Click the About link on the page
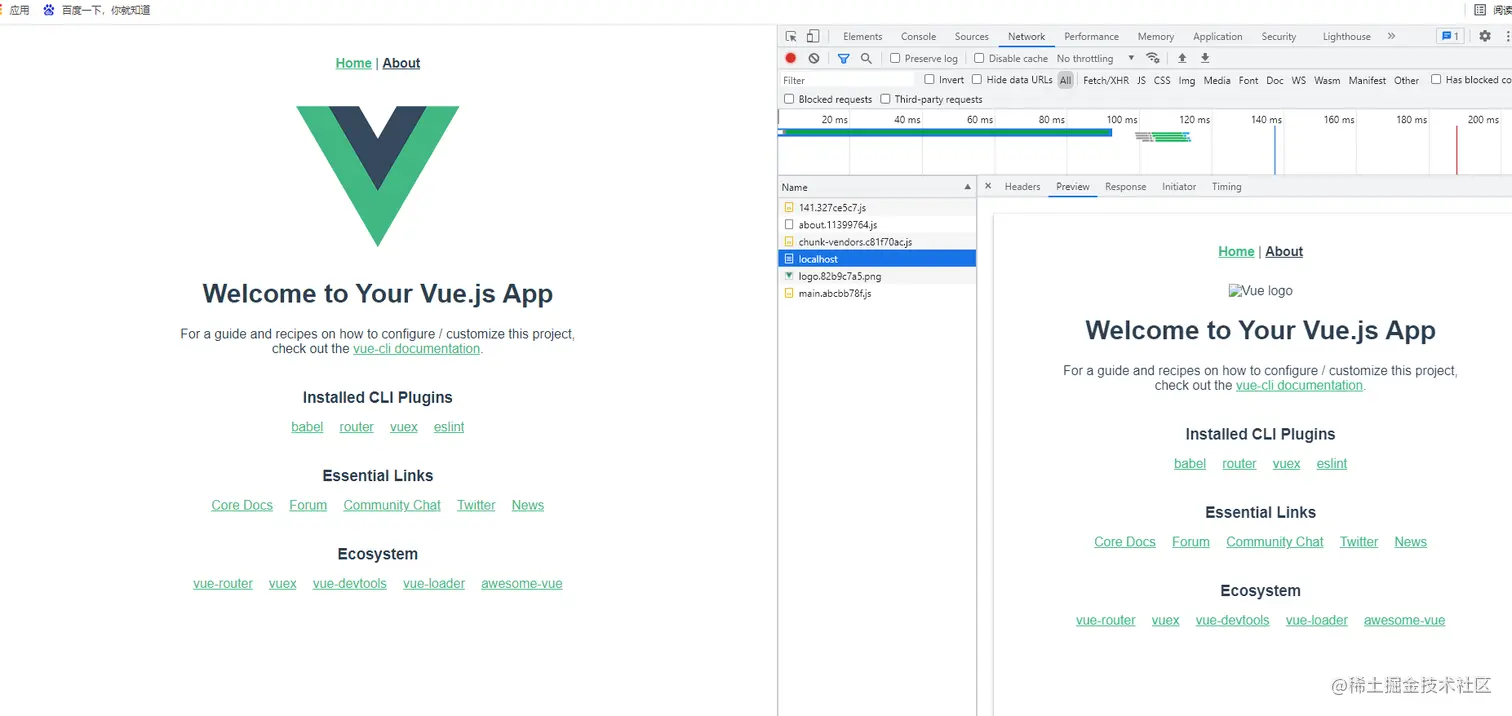1512x716 pixels. click(401, 63)
